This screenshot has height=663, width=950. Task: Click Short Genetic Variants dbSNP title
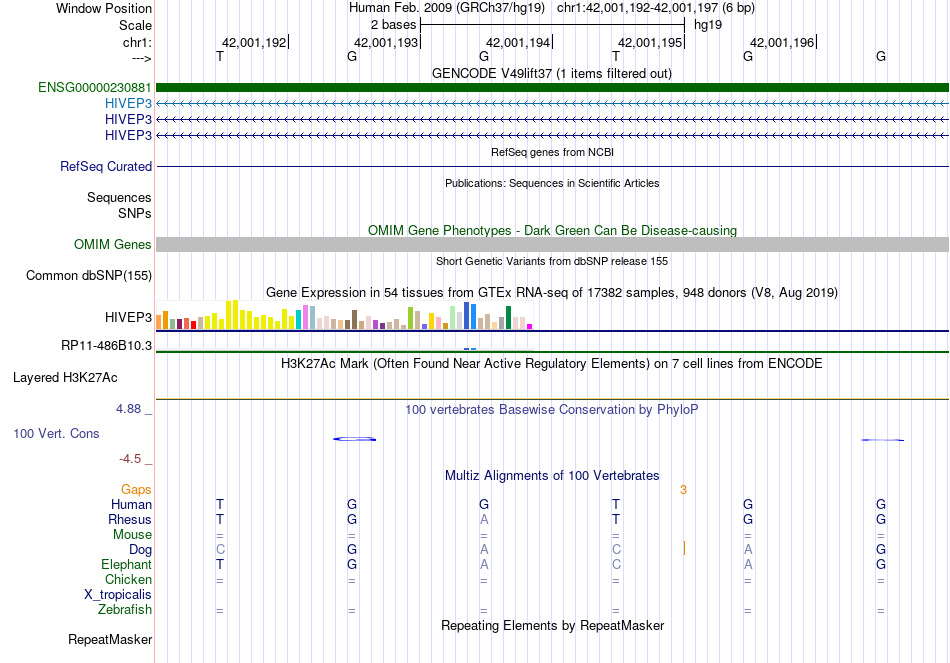tap(552, 261)
